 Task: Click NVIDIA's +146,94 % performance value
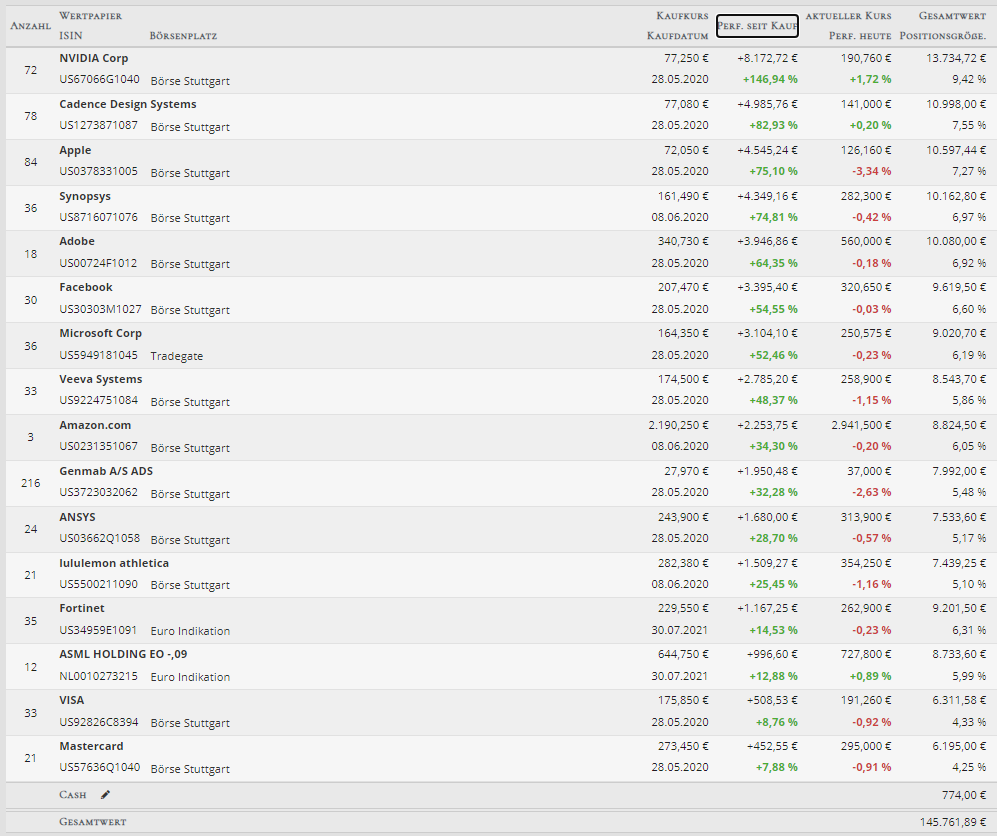(x=770, y=79)
